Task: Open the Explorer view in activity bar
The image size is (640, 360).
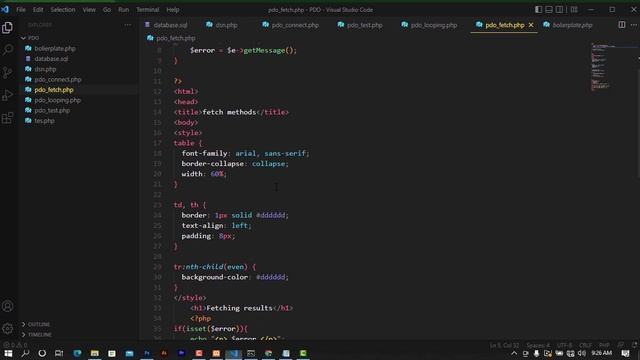Action: coord(7,28)
